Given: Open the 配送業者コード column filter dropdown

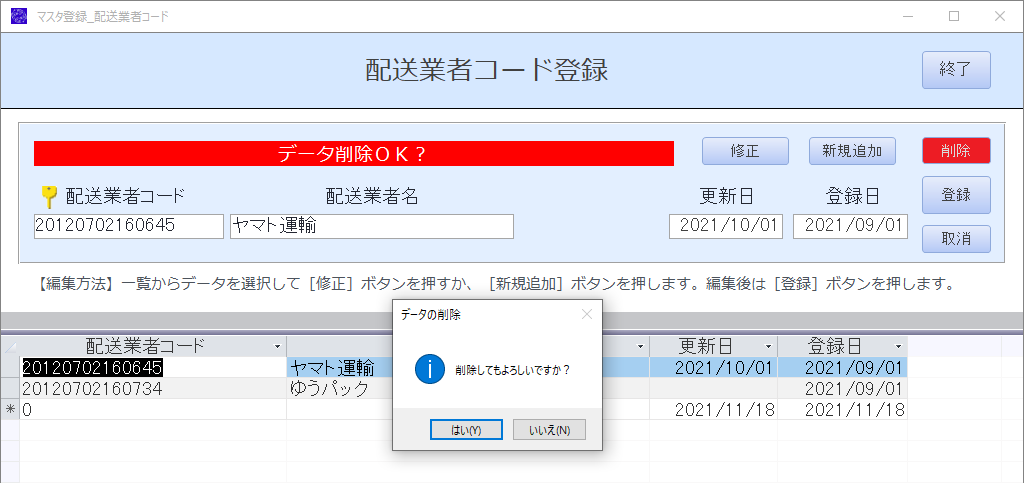Looking at the screenshot, I should [278, 346].
